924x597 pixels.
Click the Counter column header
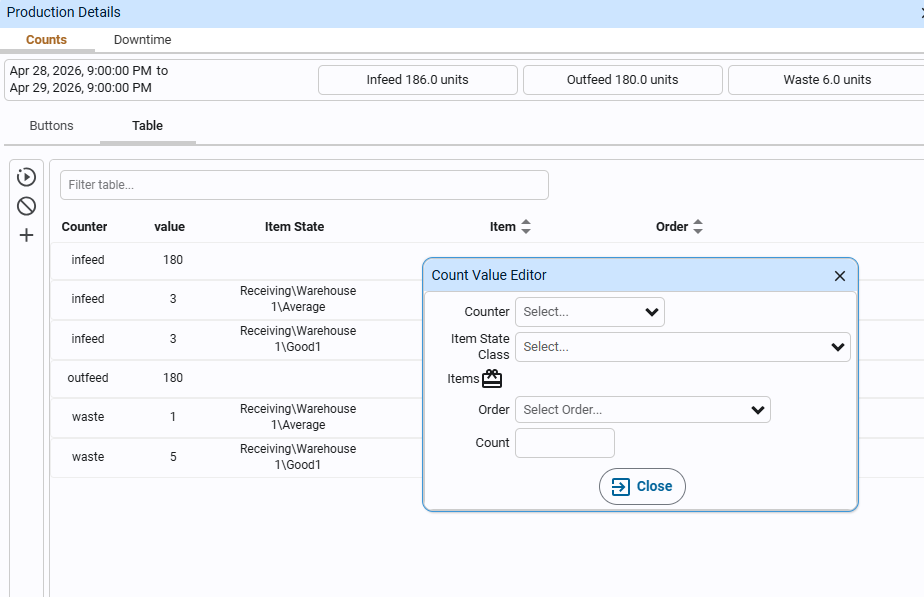click(x=84, y=226)
